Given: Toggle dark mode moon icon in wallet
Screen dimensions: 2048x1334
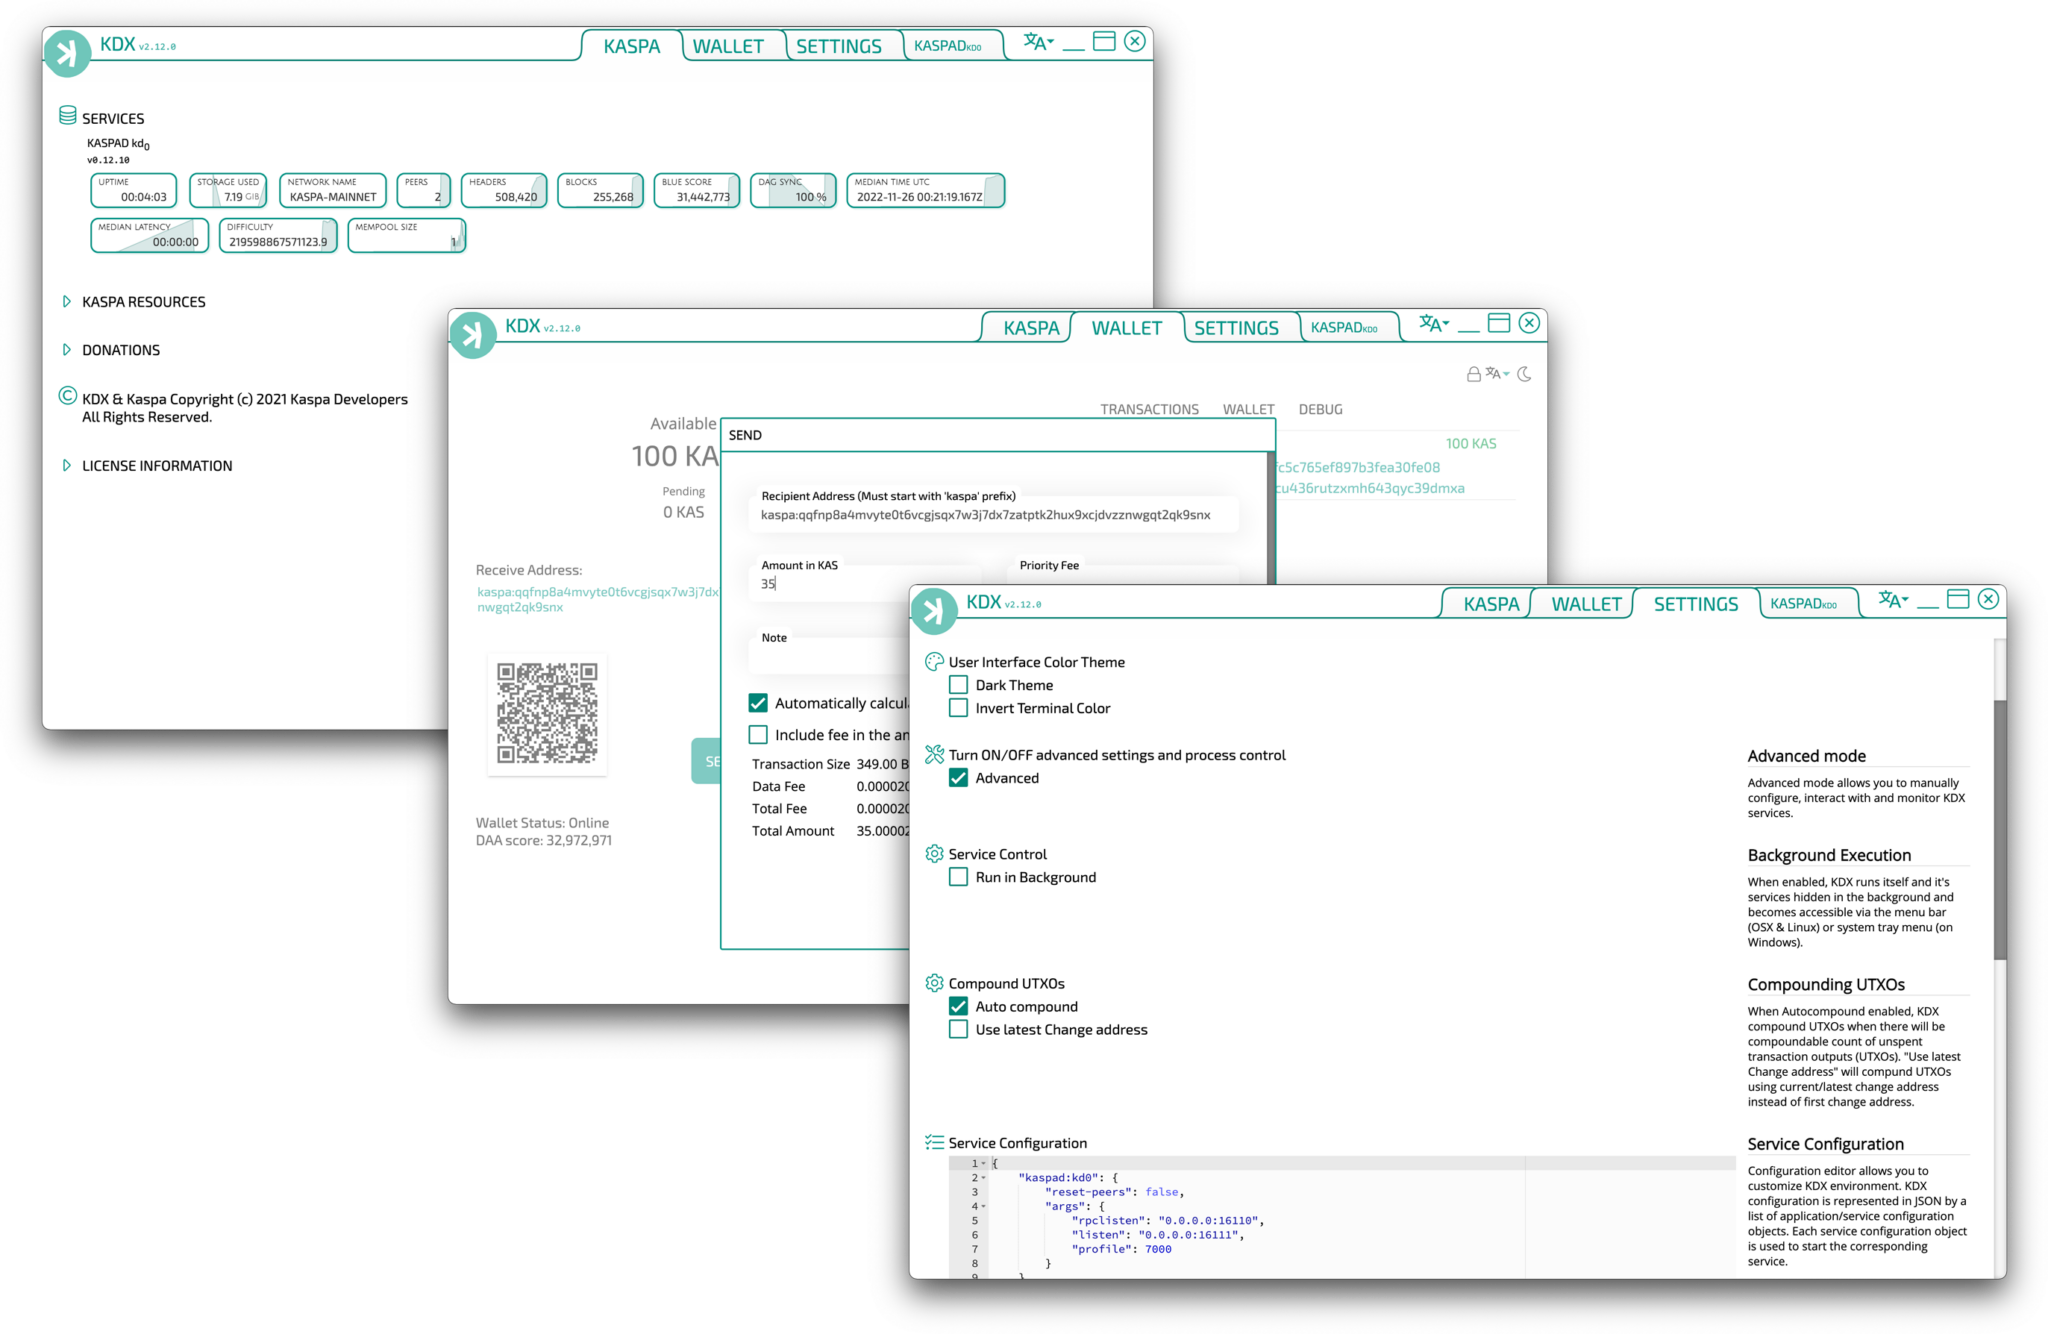Looking at the screenshot, I should [1524, 374].
